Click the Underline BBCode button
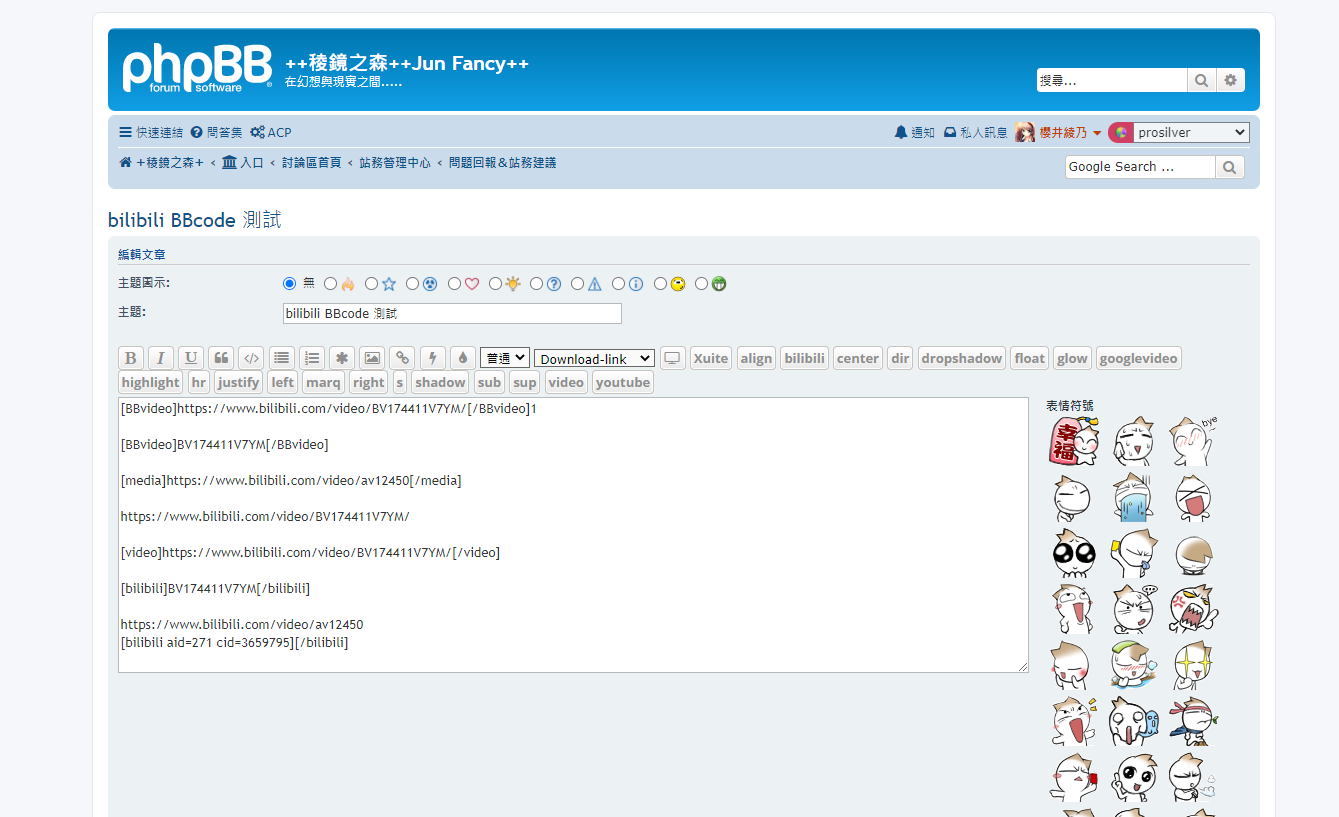 coord(191,358)
